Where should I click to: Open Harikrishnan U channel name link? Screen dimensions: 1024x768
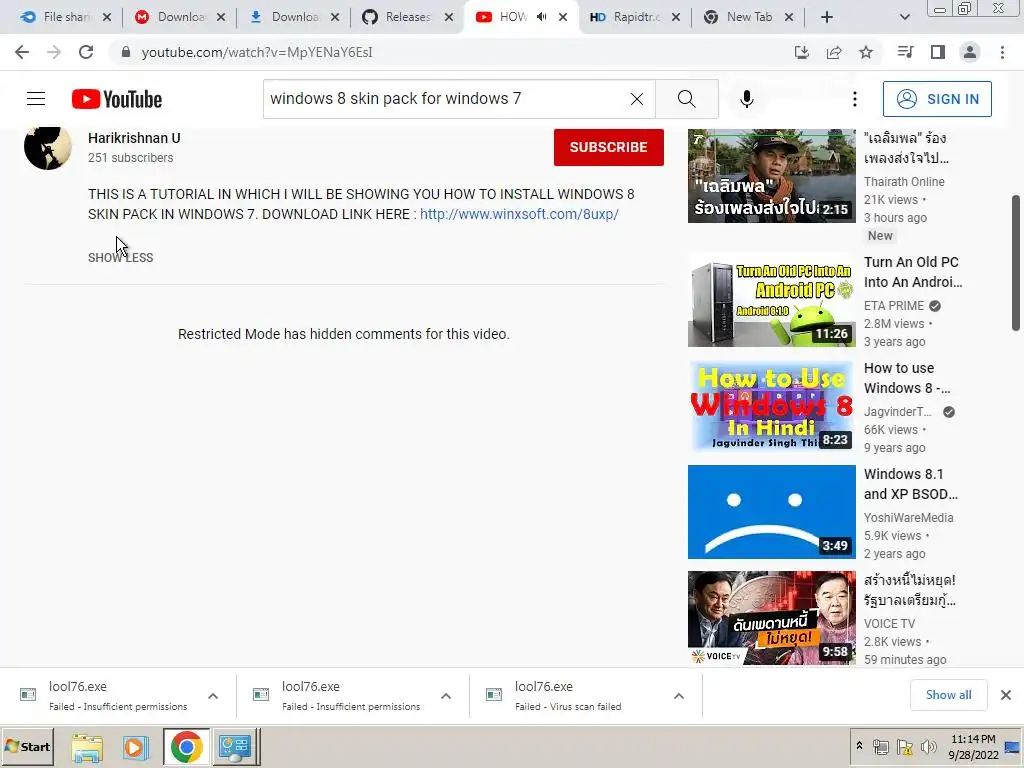(135, 138)
